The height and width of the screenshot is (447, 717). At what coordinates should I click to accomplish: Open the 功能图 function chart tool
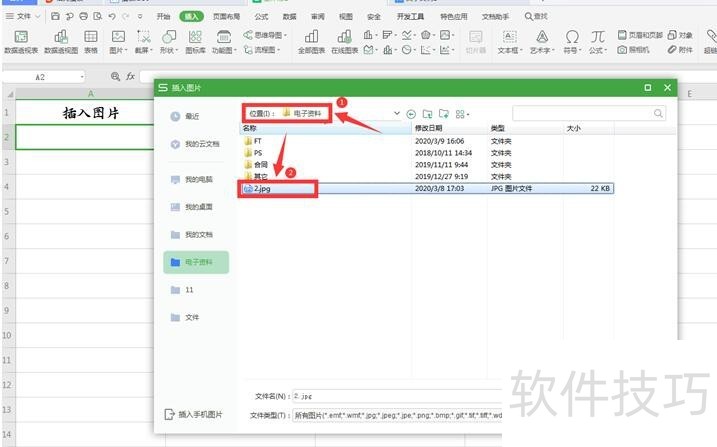[224, 42]
